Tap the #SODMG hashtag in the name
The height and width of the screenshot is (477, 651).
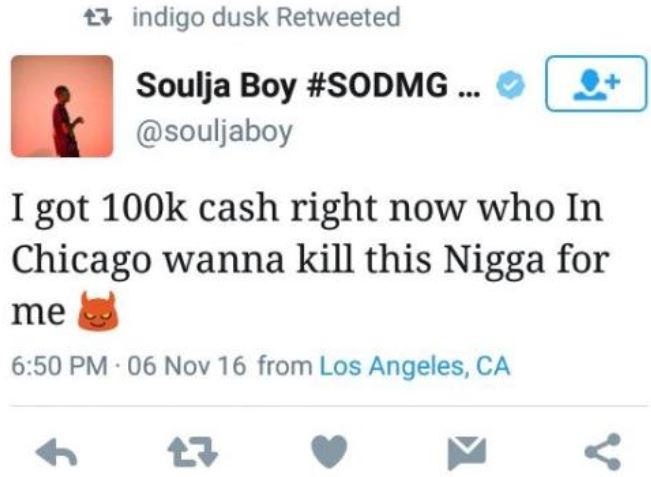[x=377, y=85]
